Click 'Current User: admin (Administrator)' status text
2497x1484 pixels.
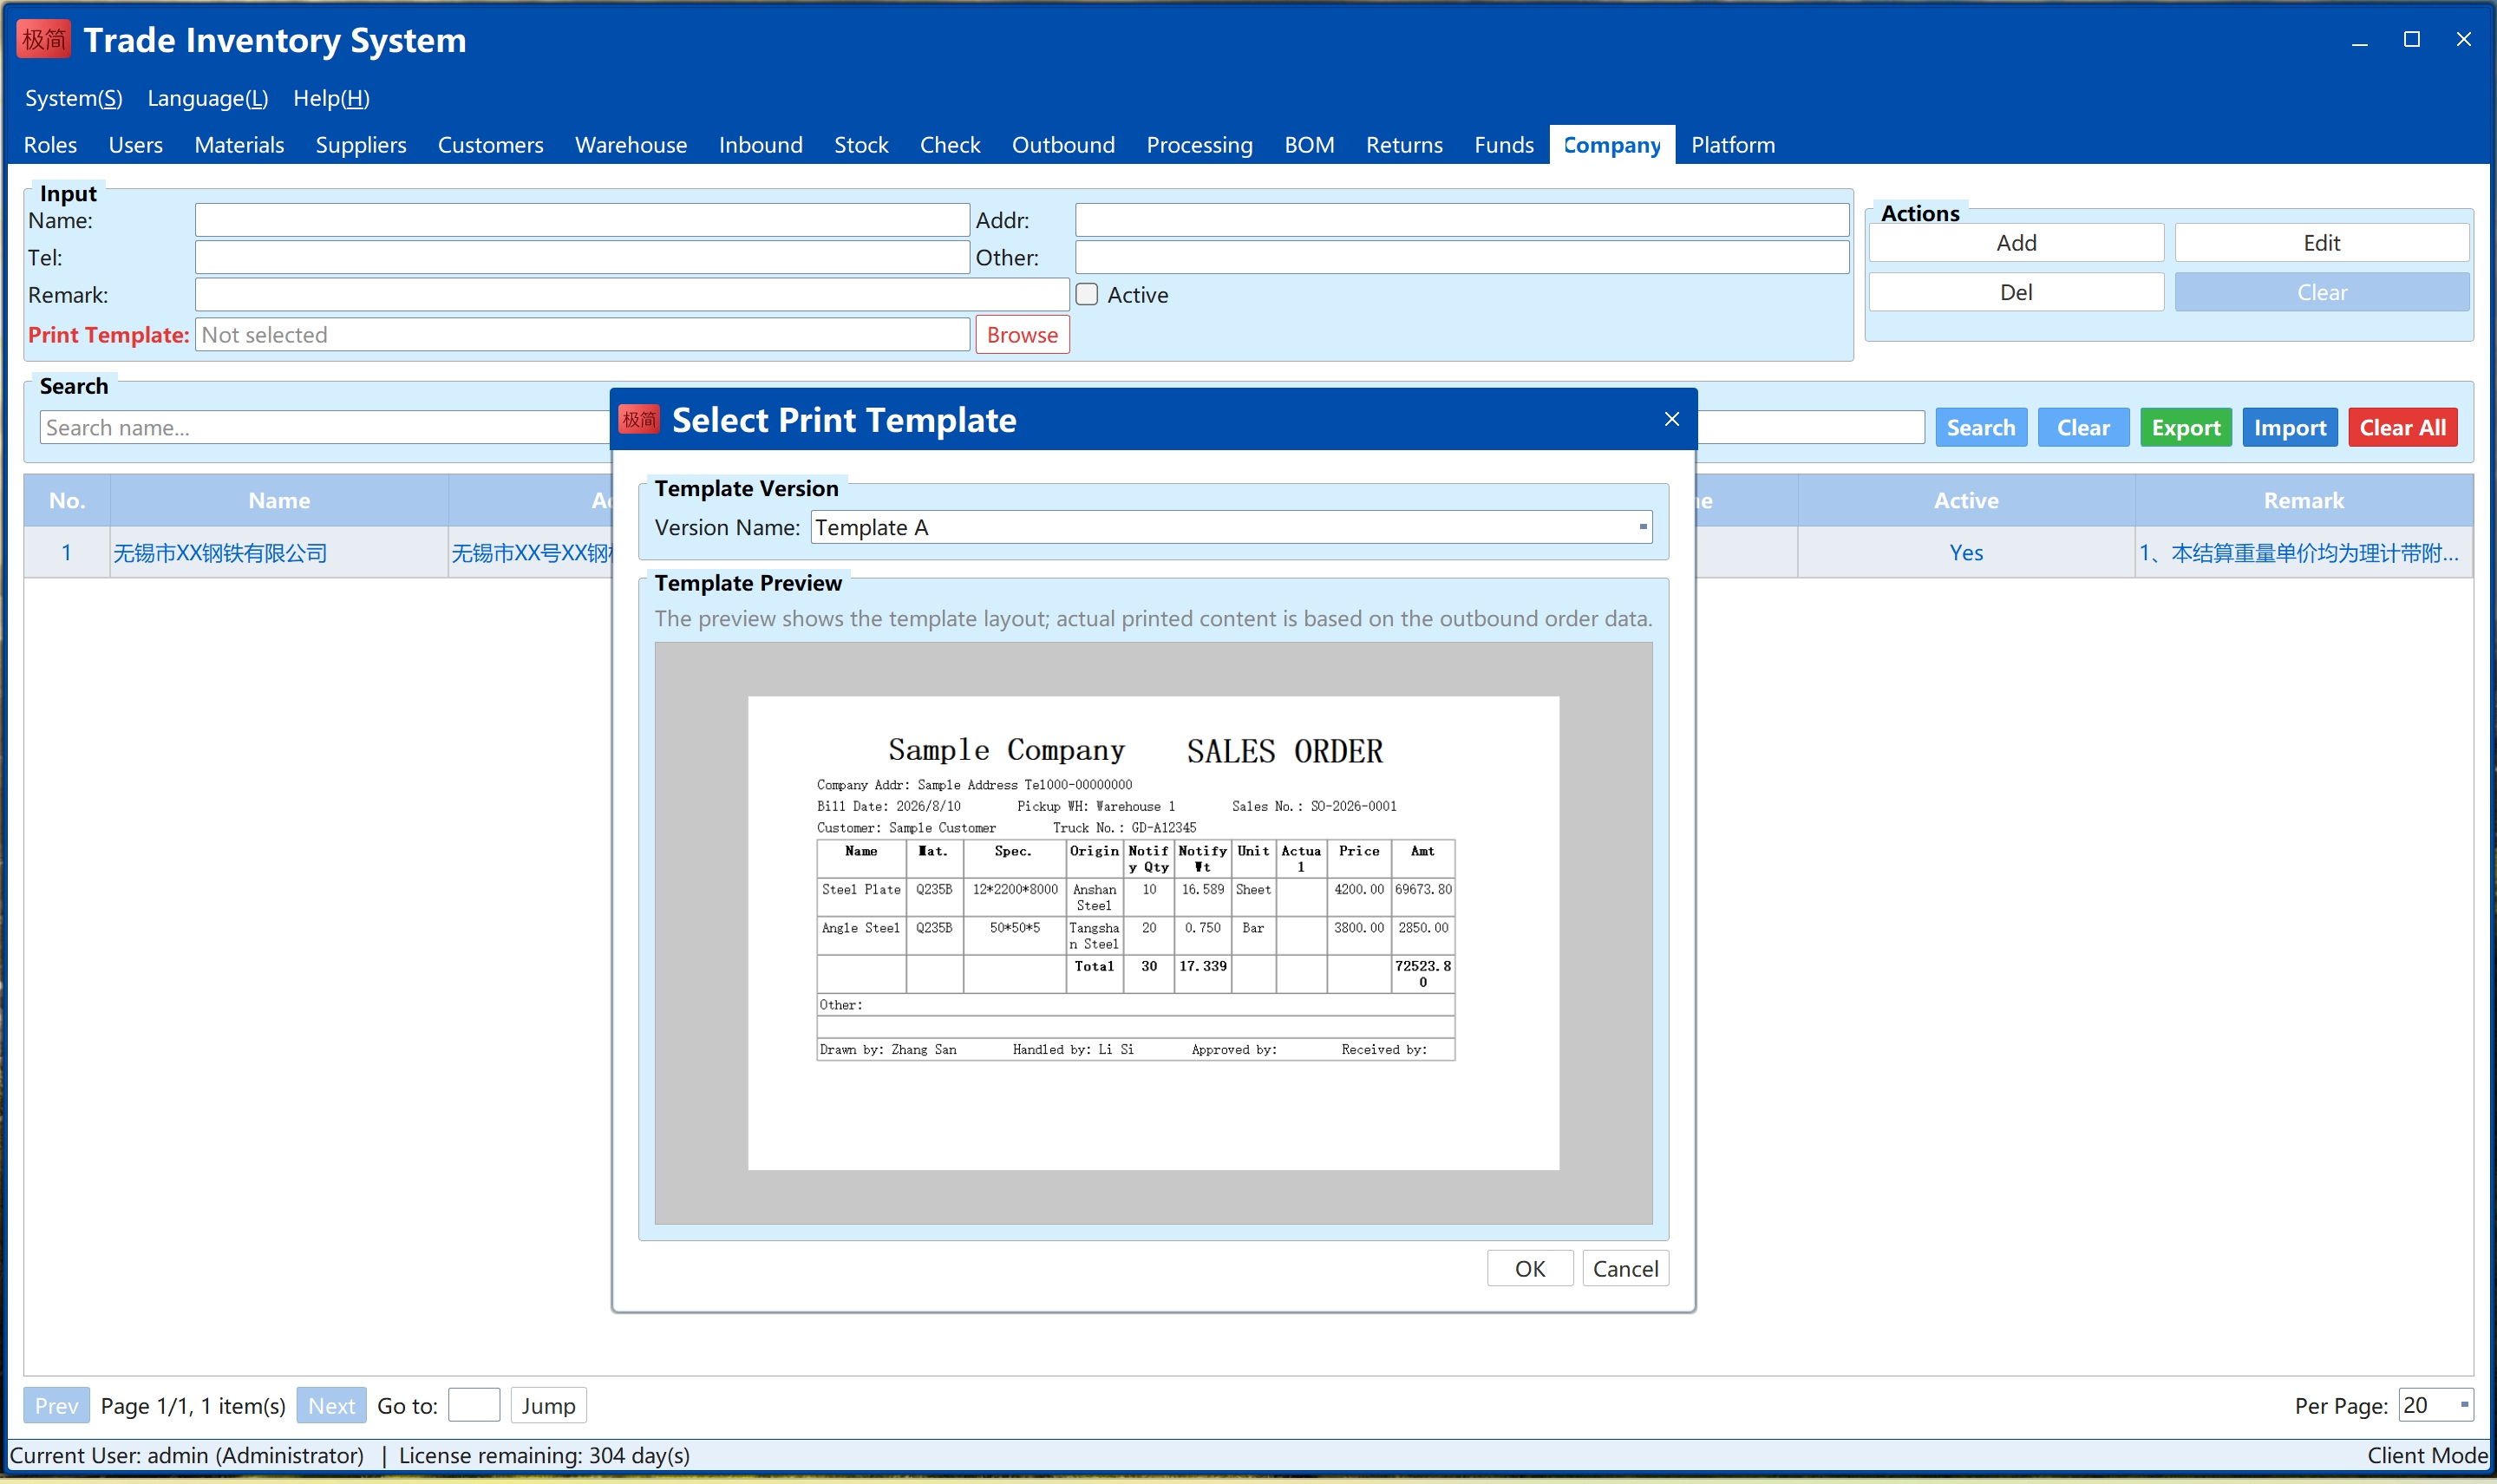point(187,1455)
